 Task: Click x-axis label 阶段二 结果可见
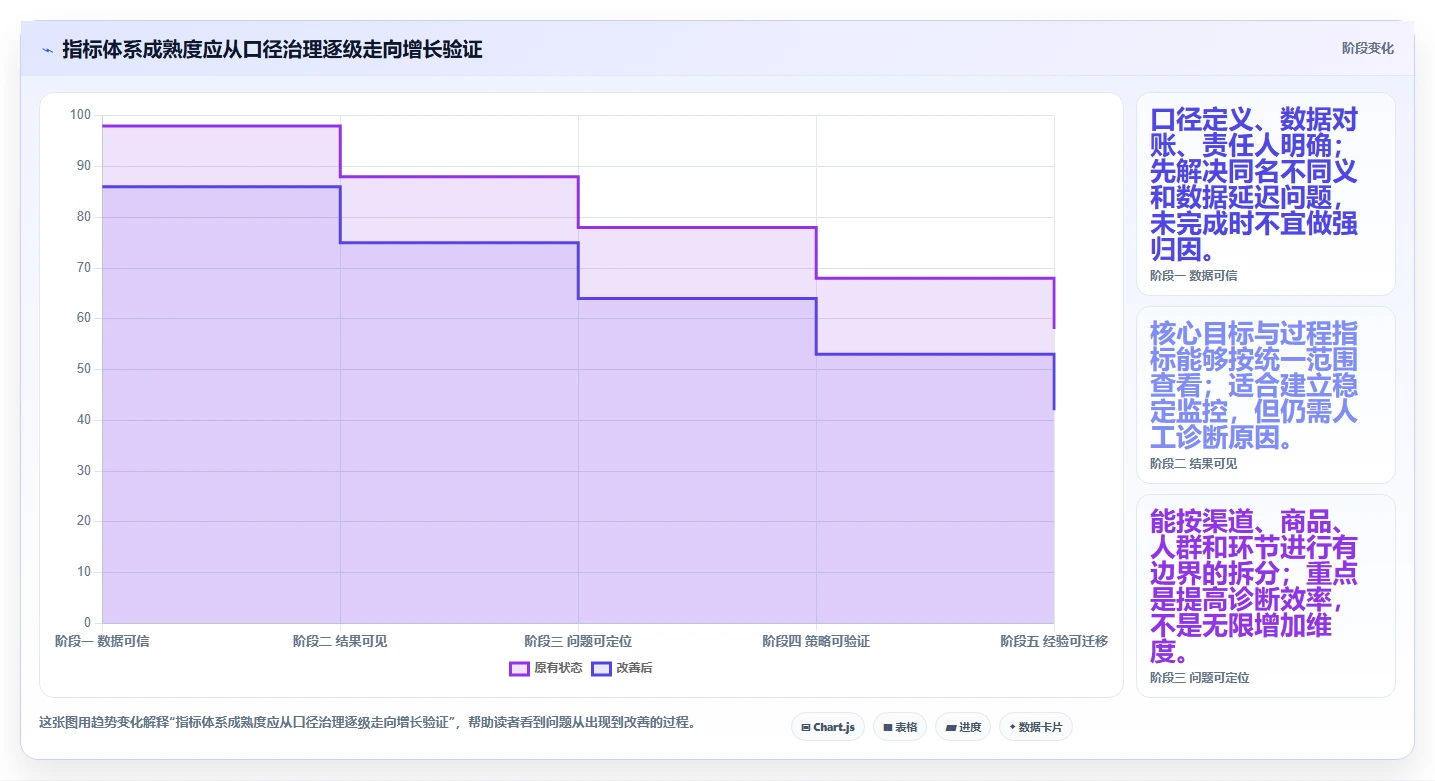click(340, 641)
